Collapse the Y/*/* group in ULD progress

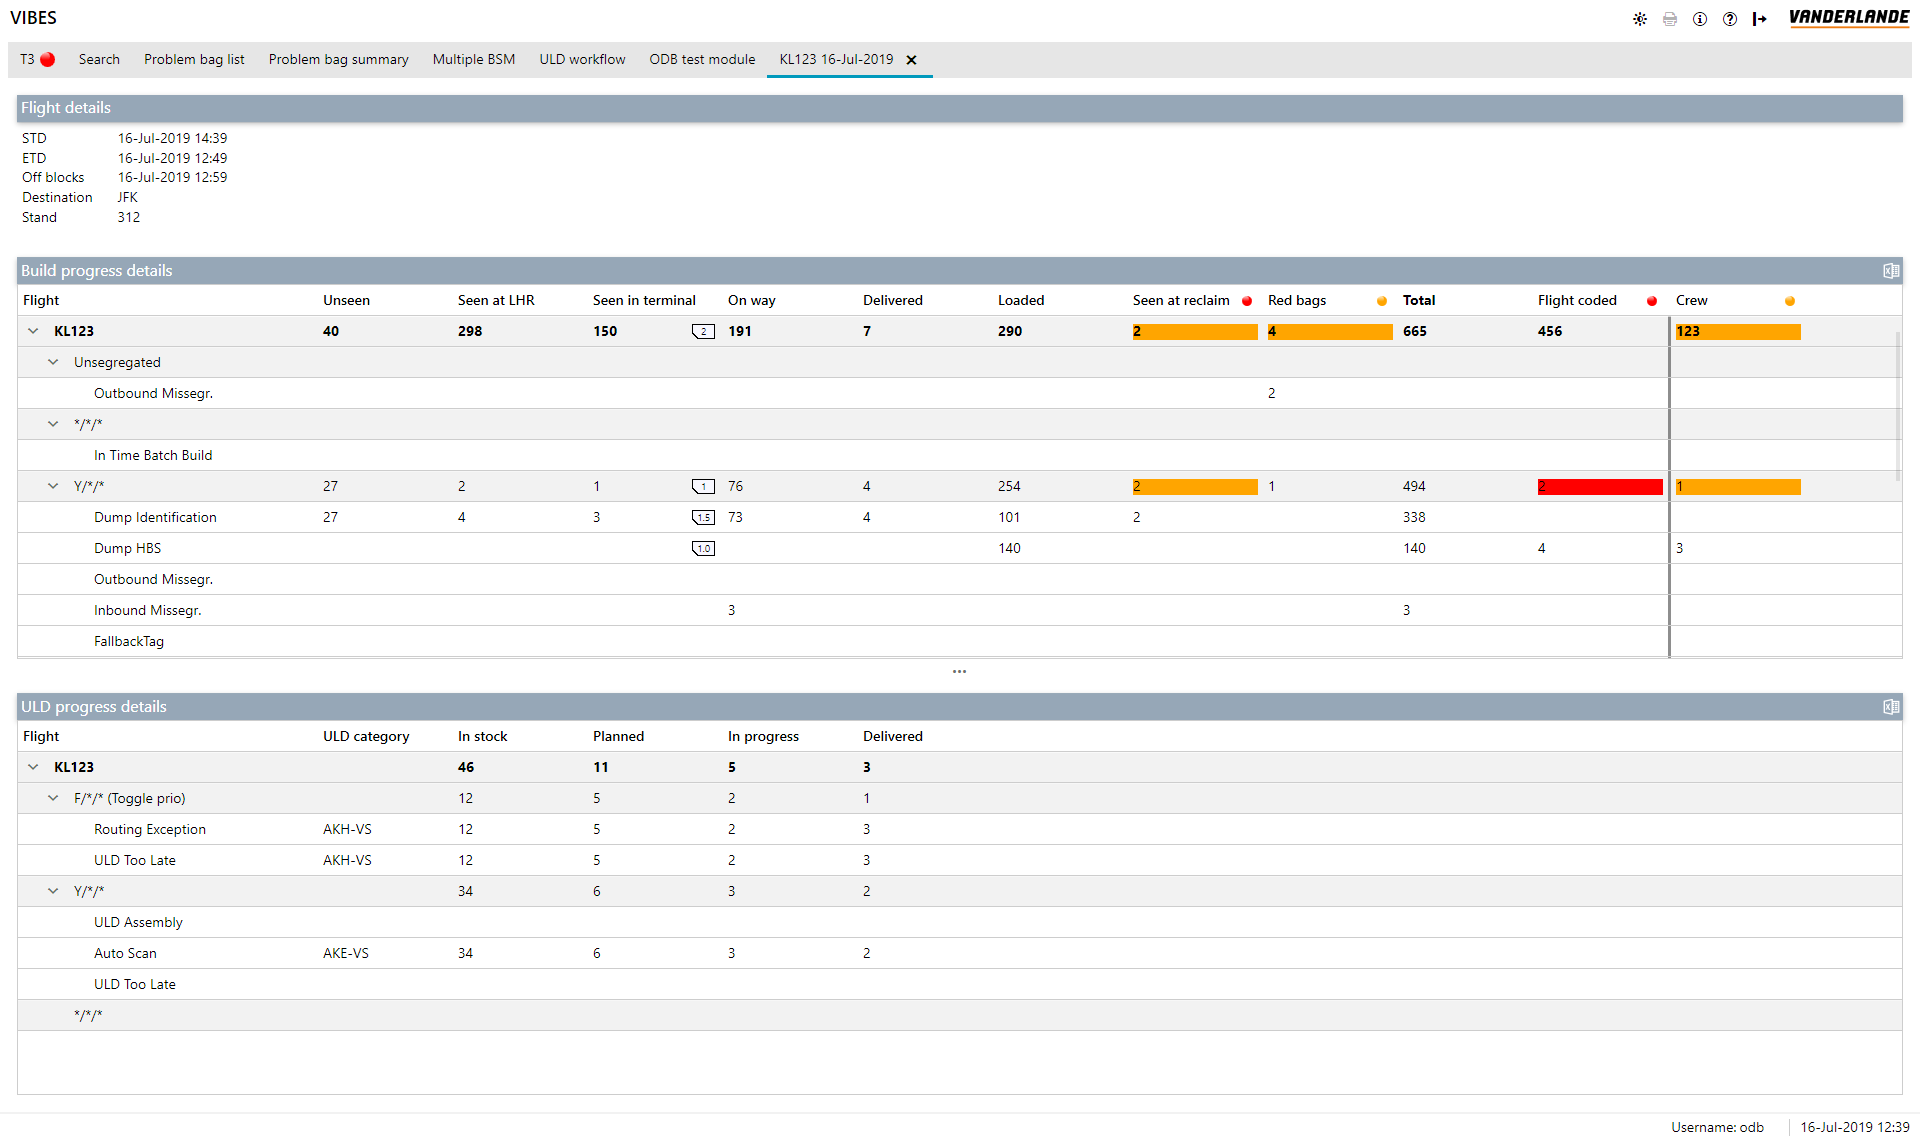pyautogui.click(x=53, y=891)
